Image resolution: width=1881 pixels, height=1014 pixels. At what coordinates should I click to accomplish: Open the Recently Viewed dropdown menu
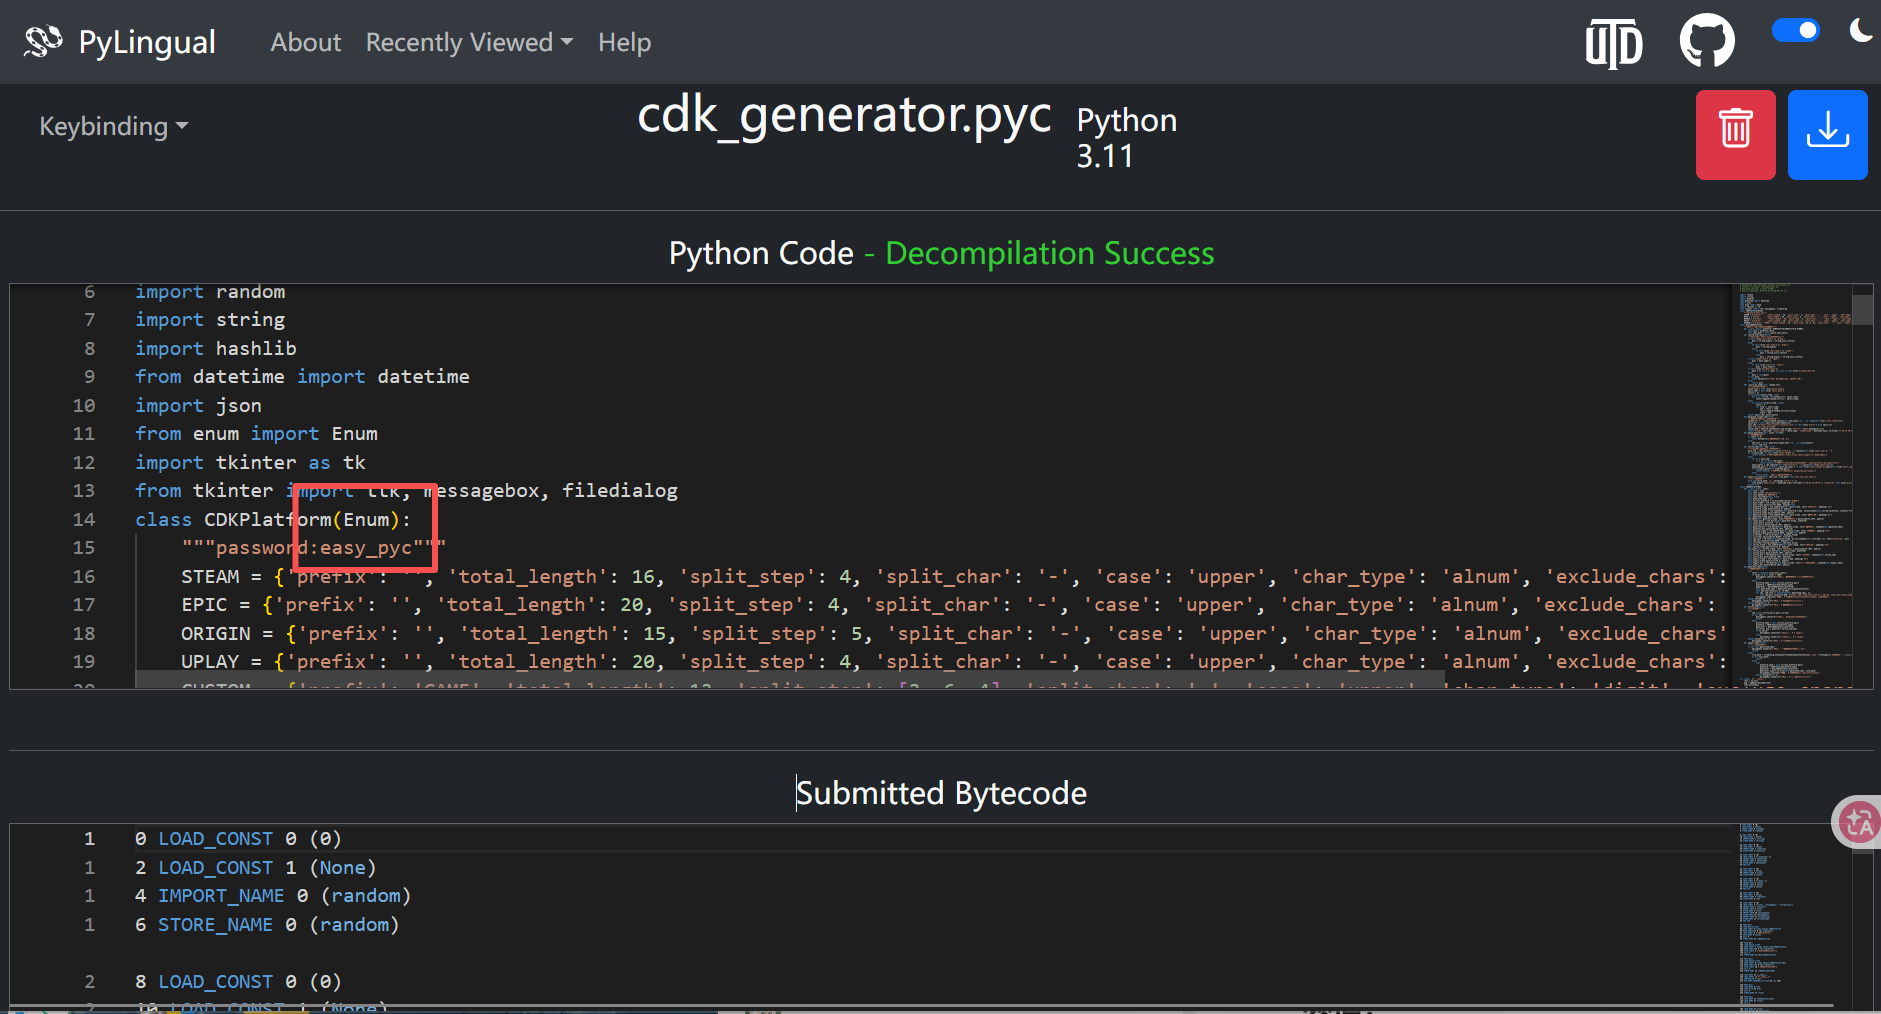[x=469, y=42]
